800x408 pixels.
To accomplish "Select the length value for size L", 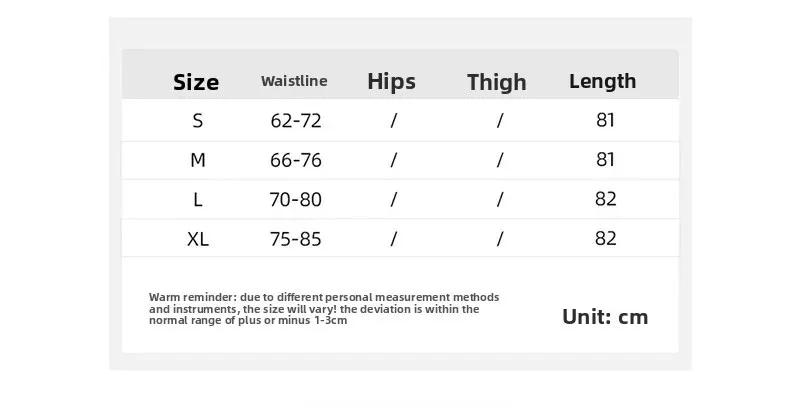I will pyautogui.click(x=605, y=199).
